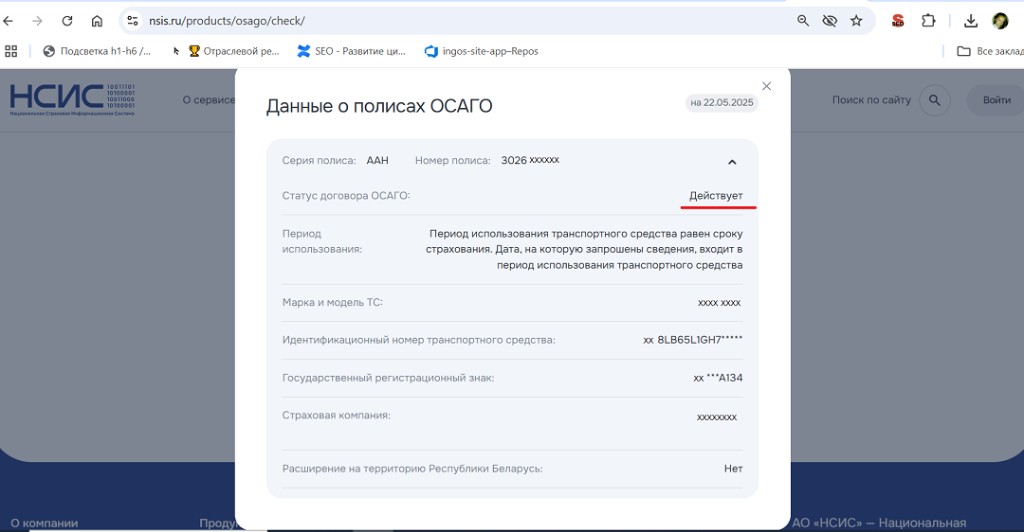1024x532 pixels.
Task: Open bookmark Отраслевой ре...
Action: [234, 51]
